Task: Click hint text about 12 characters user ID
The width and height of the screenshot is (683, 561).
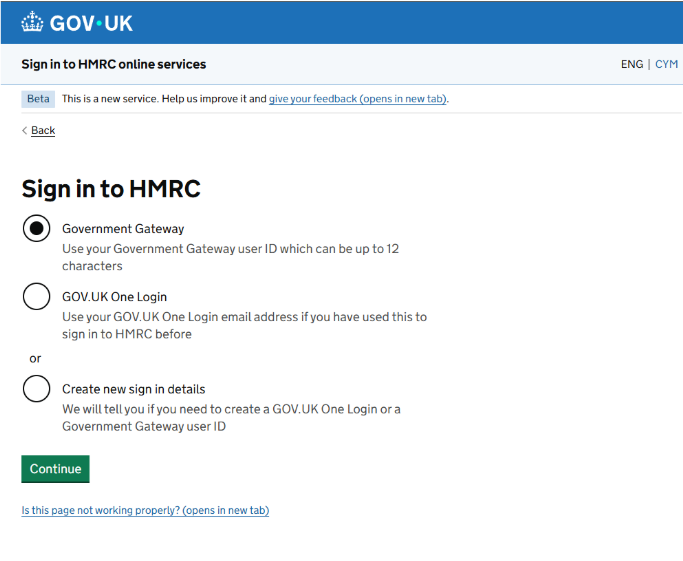Action: coord(230,257)
